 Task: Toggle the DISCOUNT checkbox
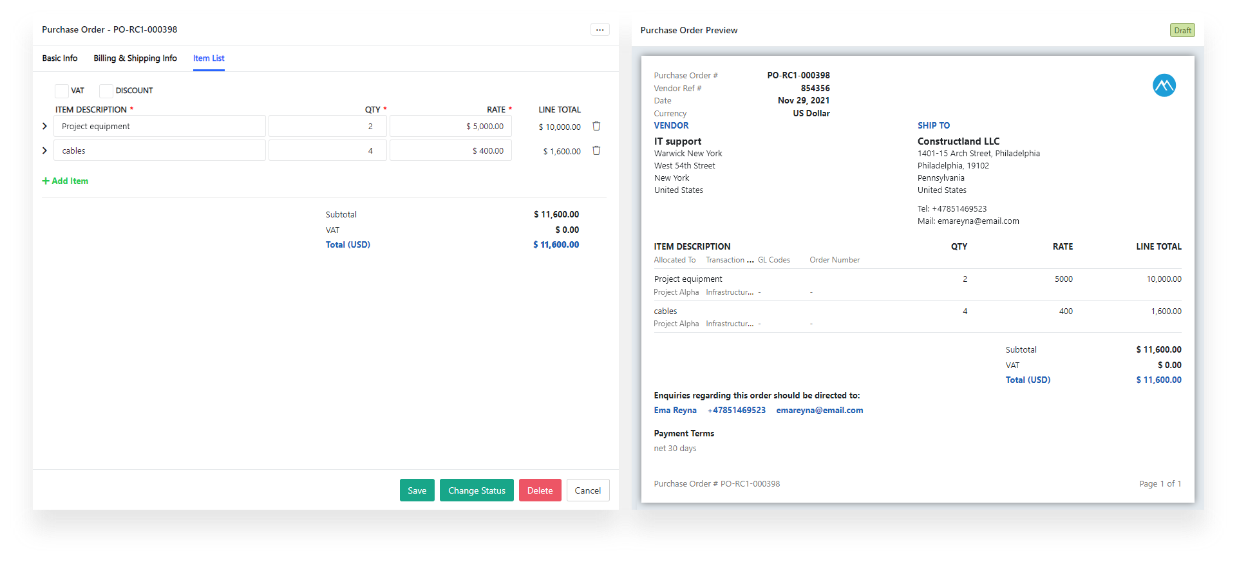(x=106, y=90)
